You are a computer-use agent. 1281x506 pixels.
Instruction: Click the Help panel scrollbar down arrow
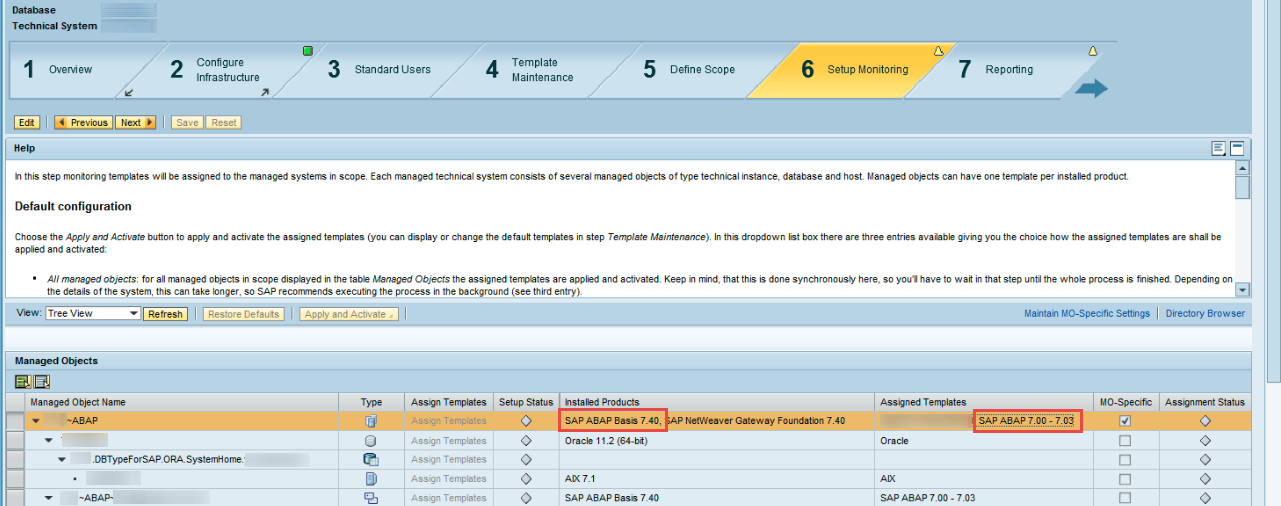(1242, 290)
